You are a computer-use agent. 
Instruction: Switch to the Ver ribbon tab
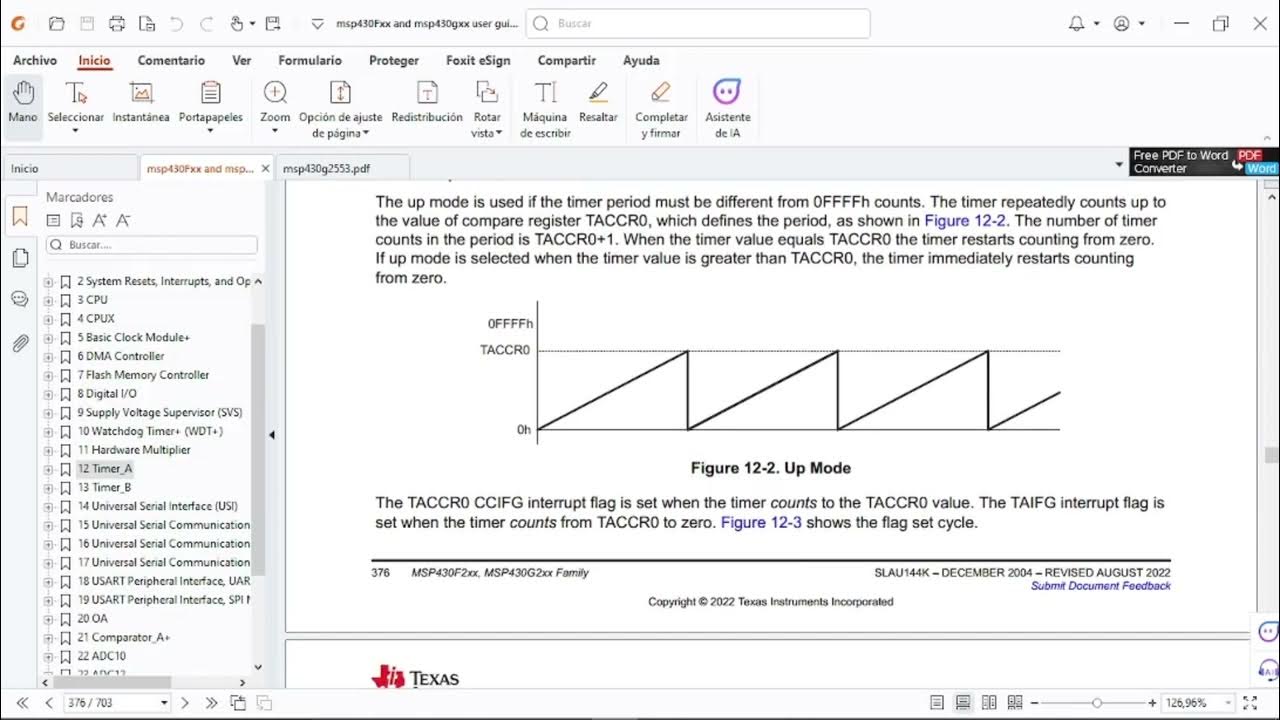pos(242,61)
